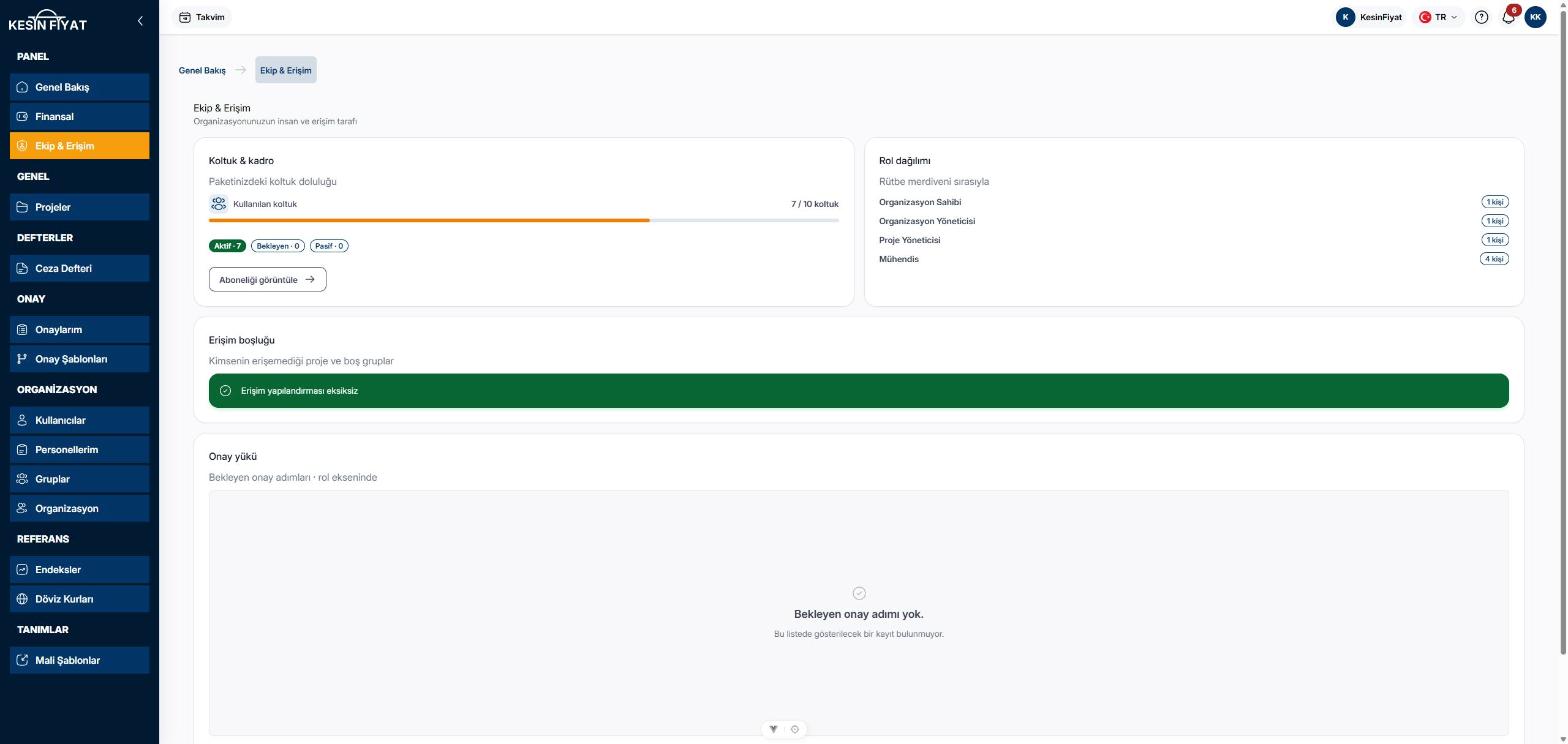The height and width of the screenshot is (744, 1568).
Task: Open Finansal via its wallet icon
Action: [x=22, y=116]
